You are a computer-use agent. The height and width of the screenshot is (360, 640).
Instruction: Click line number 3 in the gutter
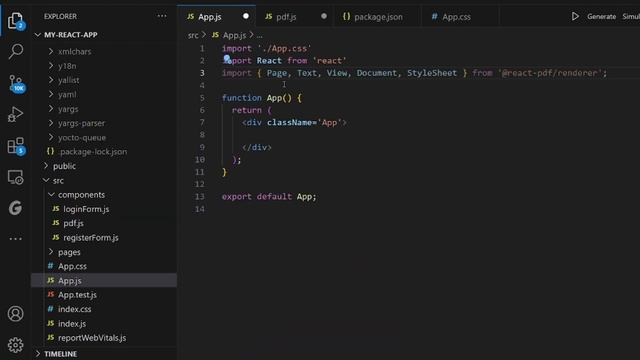(202, 73)
